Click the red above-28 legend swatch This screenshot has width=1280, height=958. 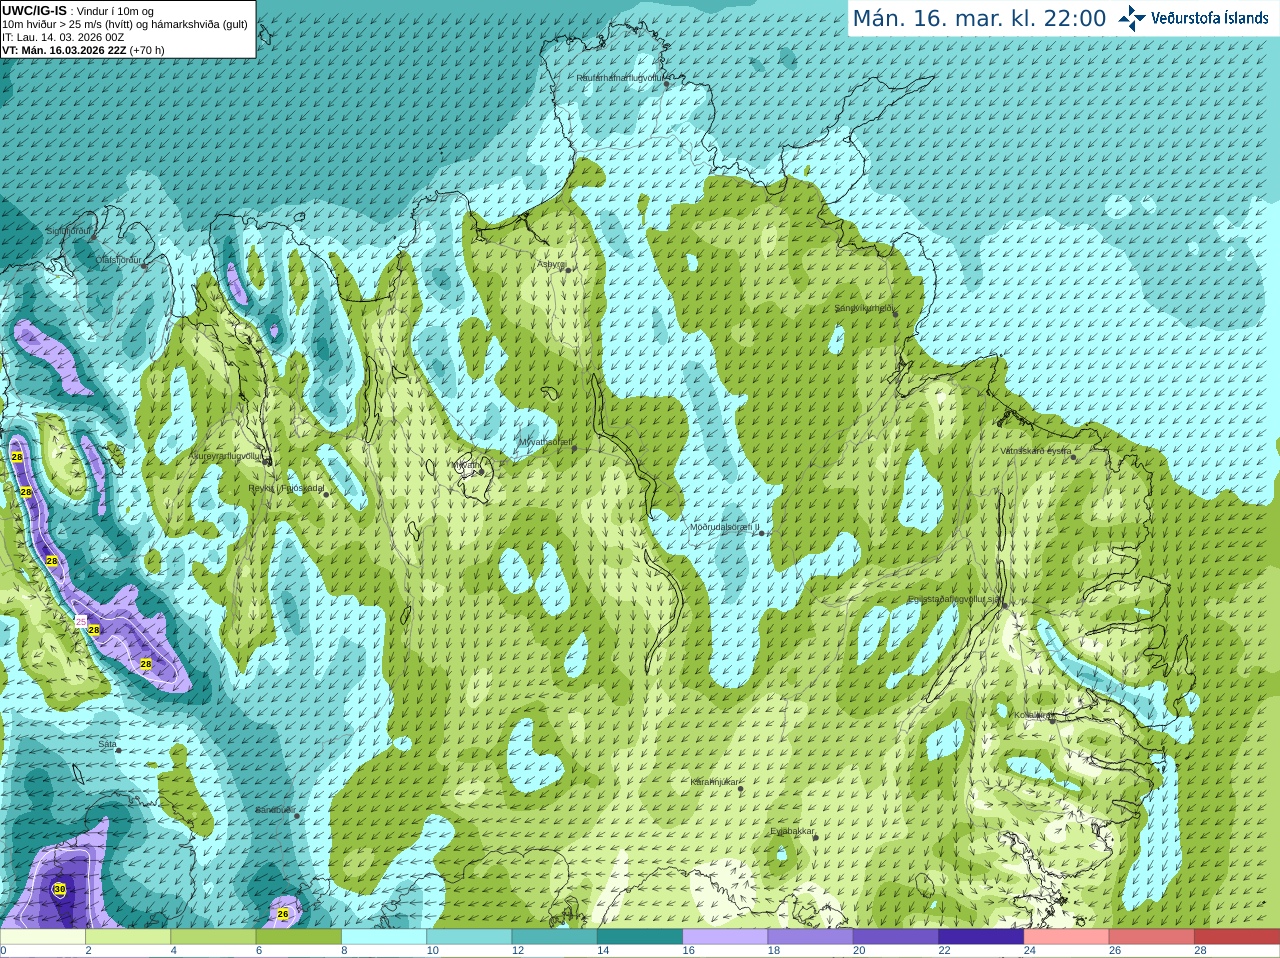click(x=1237, y=937)
